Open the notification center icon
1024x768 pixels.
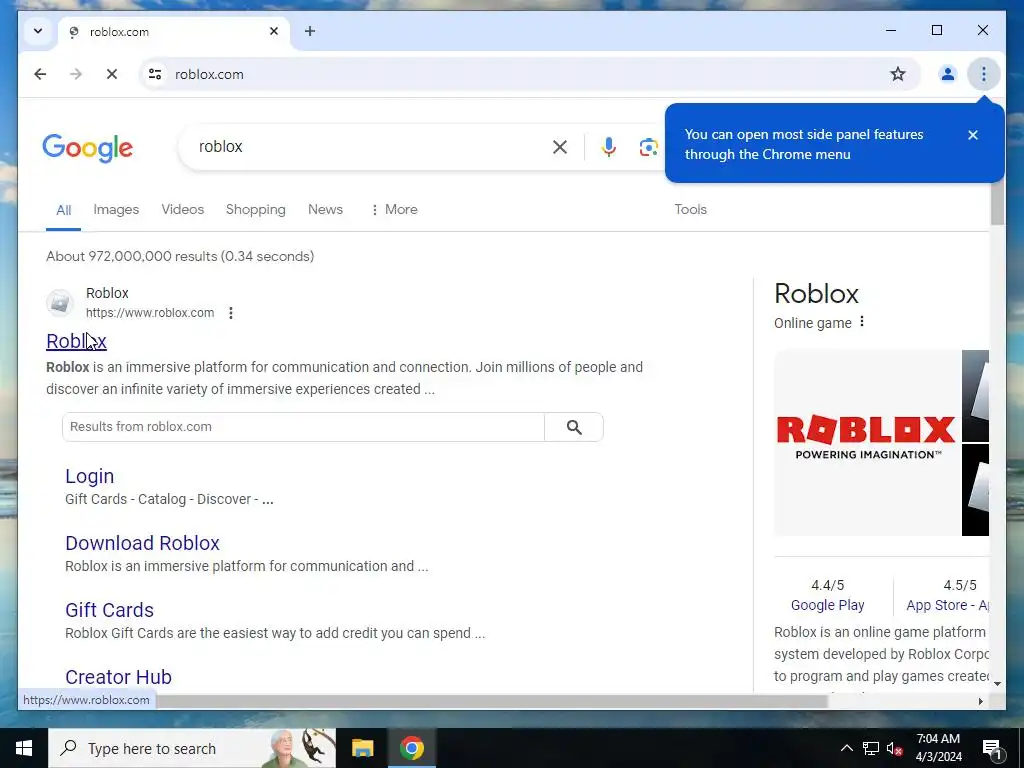click(x=993, y=748)
